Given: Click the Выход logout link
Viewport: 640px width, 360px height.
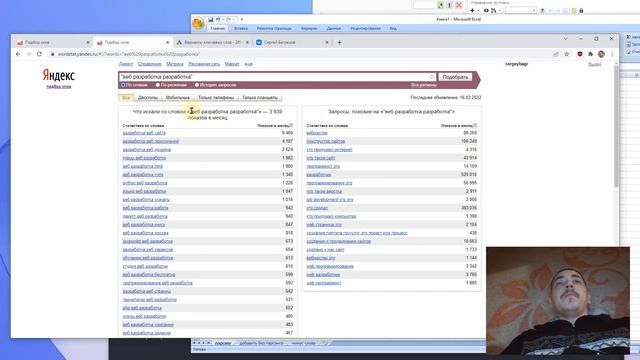Looking at the screenshot, I should coord(595,64).
